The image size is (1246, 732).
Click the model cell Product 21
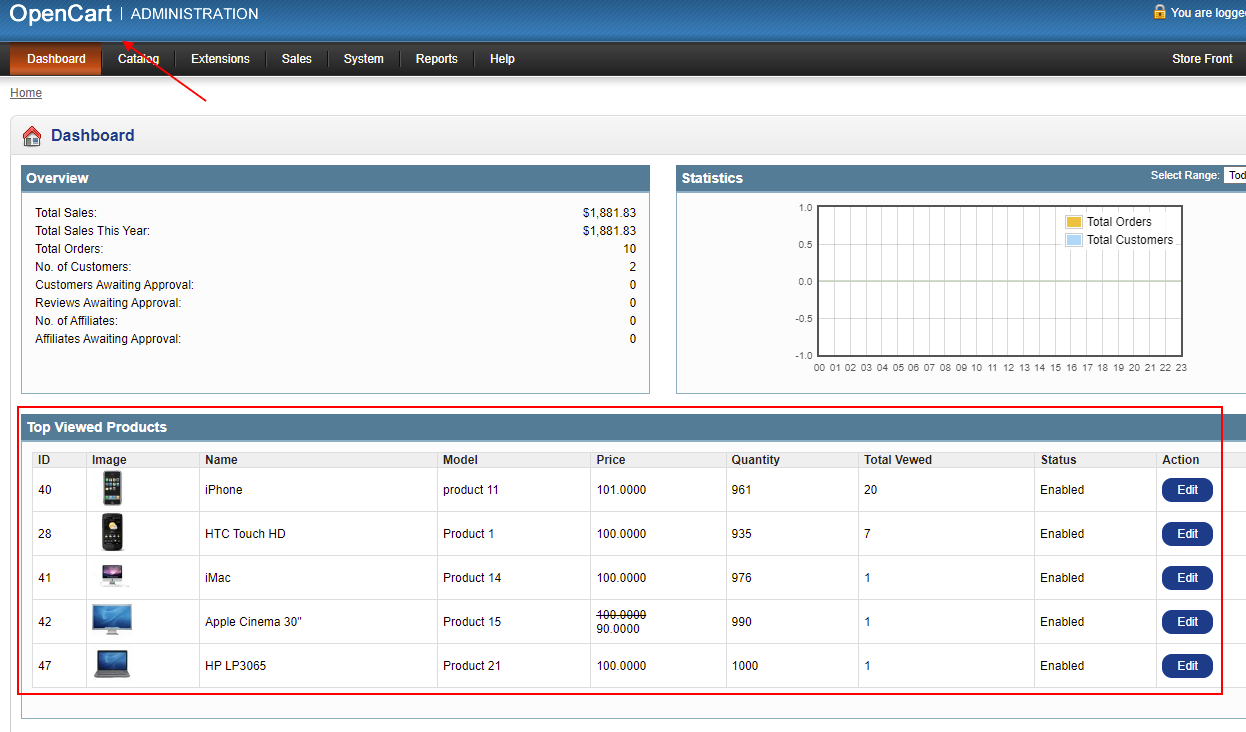472,666
